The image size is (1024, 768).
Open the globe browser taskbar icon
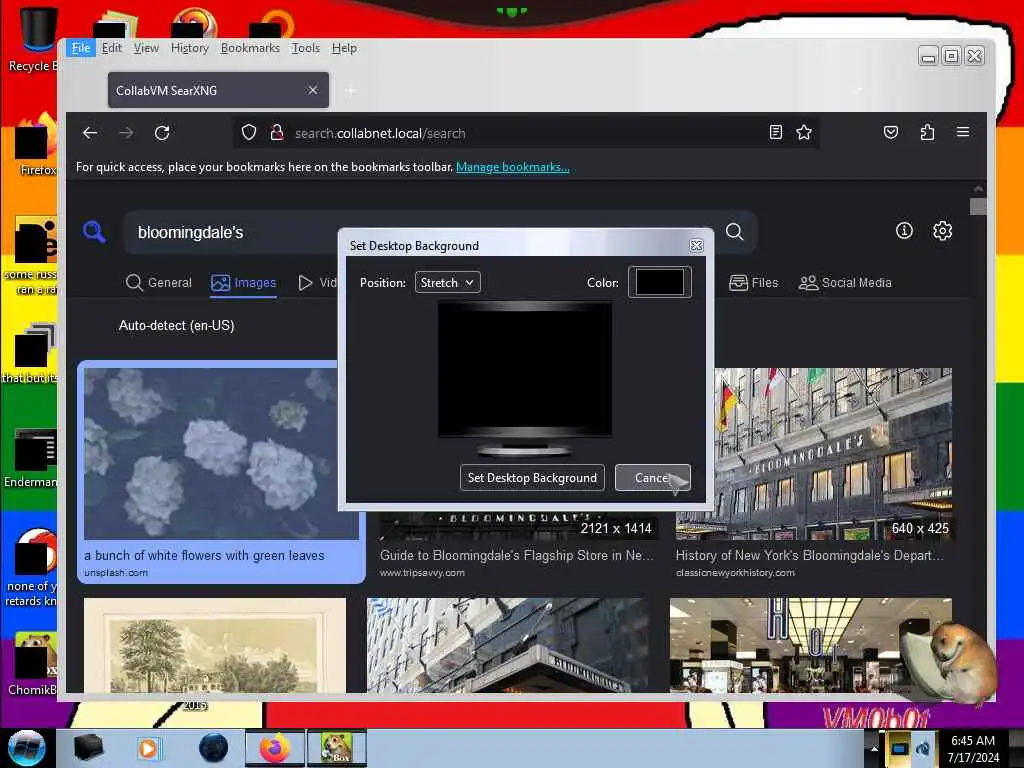[213, 748]
